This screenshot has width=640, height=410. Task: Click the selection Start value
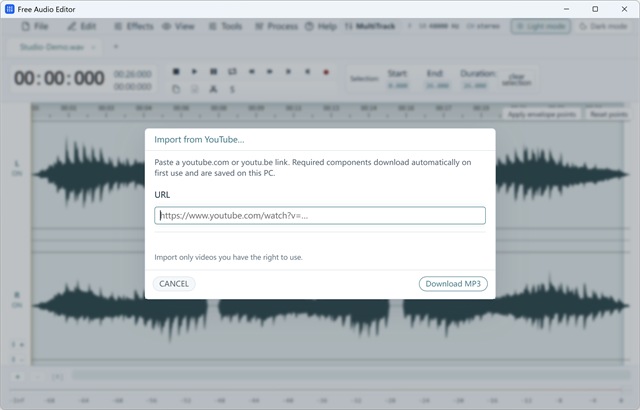click(398, 86)
